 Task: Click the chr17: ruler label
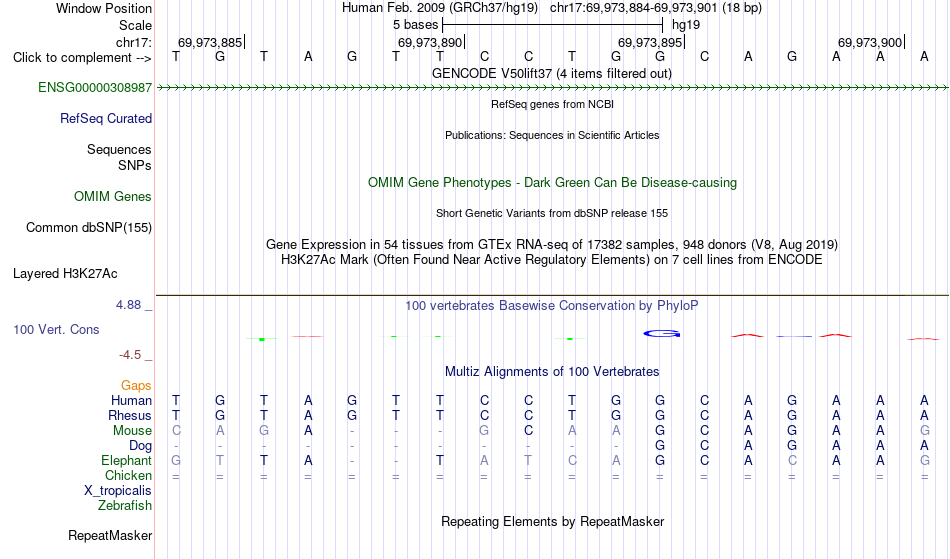click(134, 42)
